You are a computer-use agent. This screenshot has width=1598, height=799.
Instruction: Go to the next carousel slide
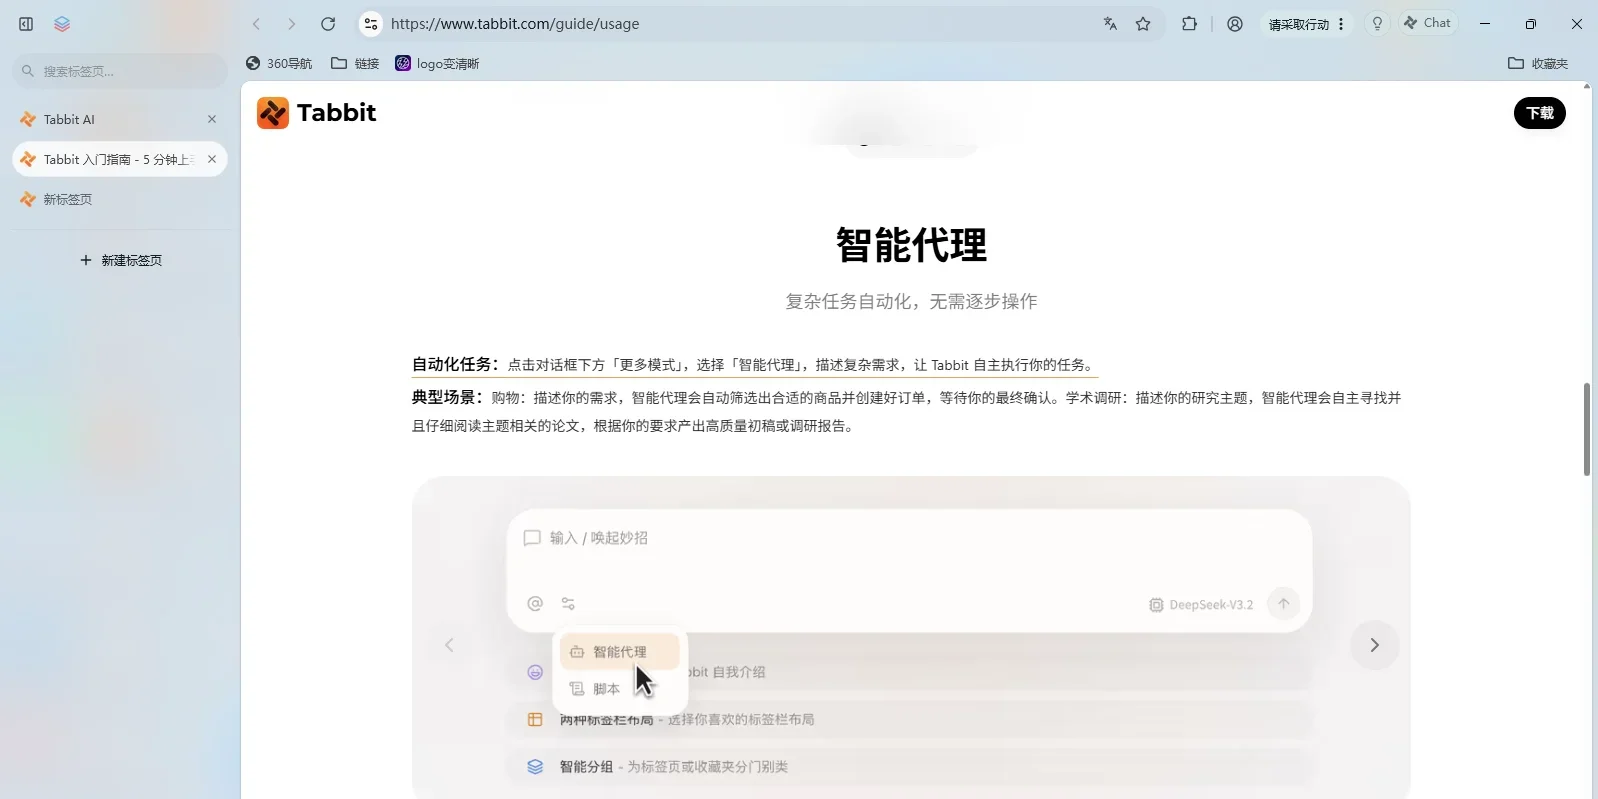coord(1375,645)
